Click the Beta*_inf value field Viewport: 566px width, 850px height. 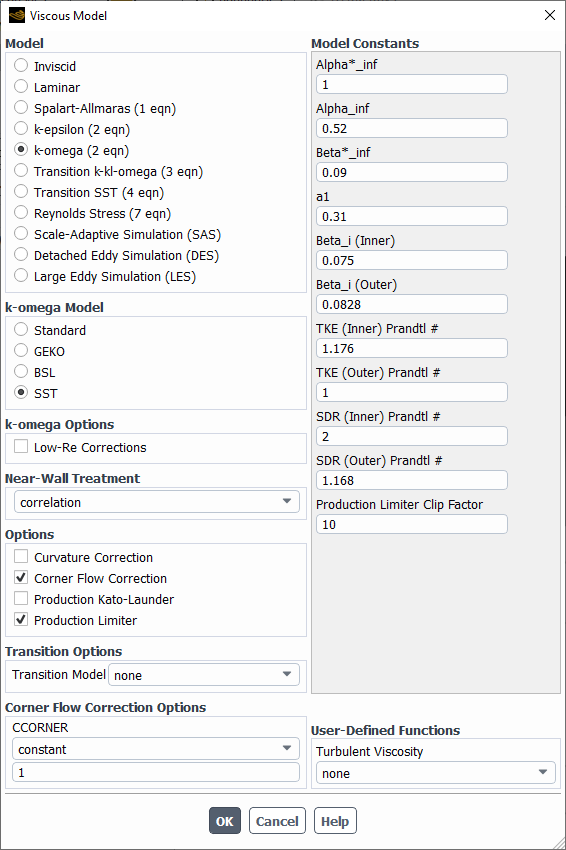412,172
